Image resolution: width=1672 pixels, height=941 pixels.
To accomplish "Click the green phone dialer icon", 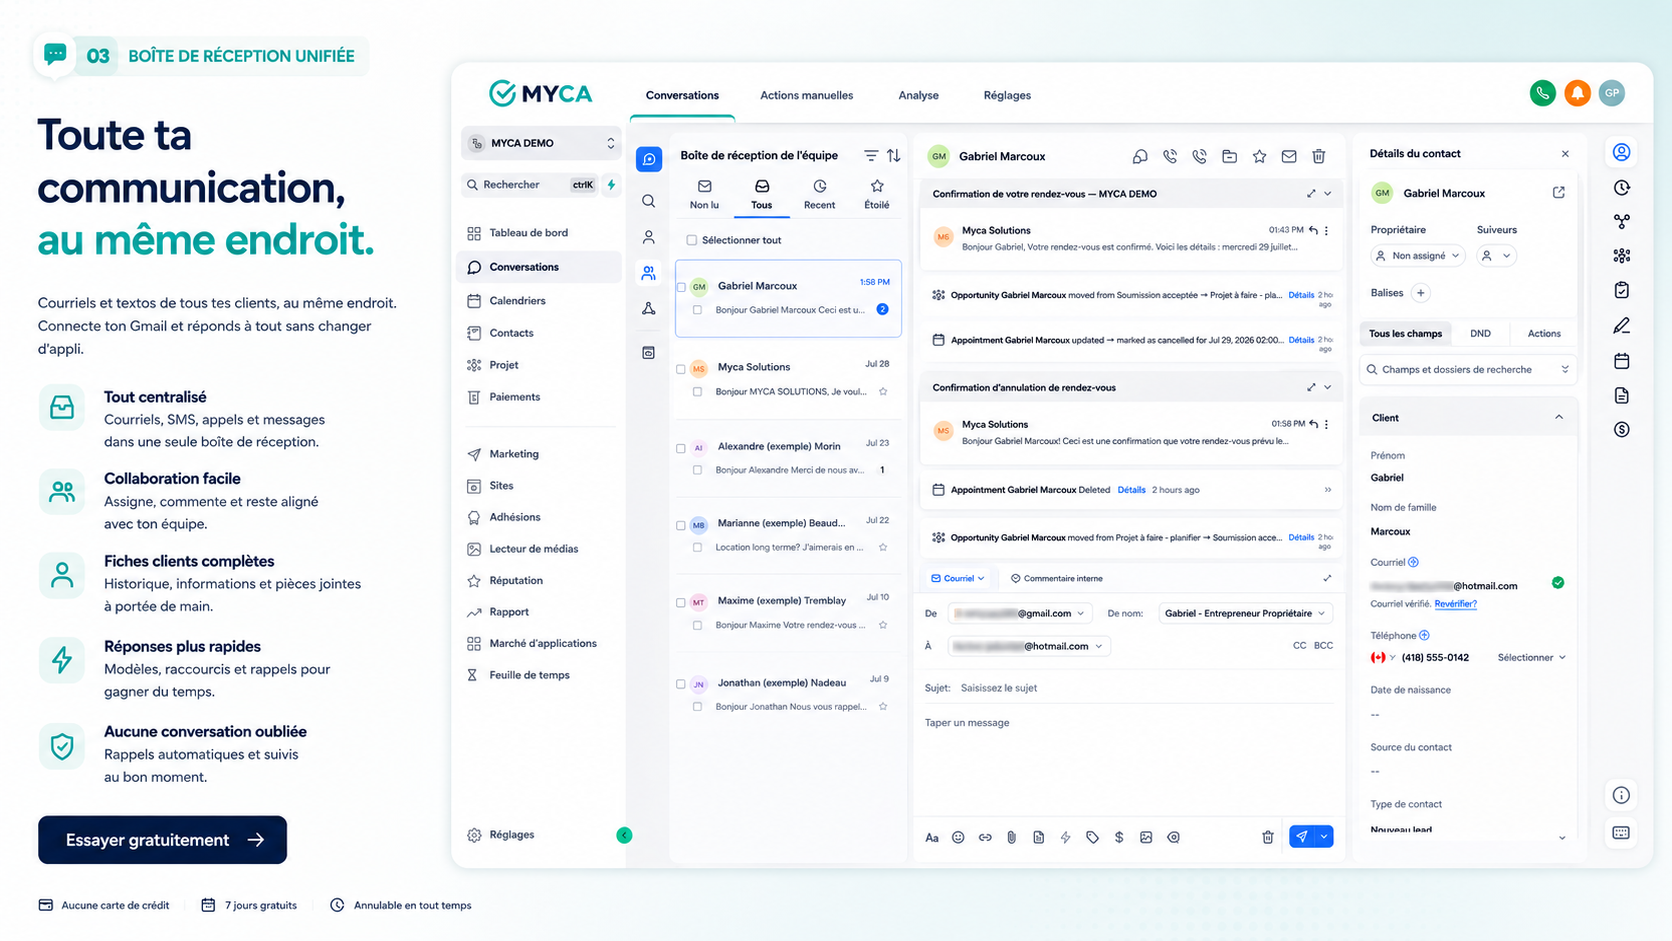I will [1543, 93].
